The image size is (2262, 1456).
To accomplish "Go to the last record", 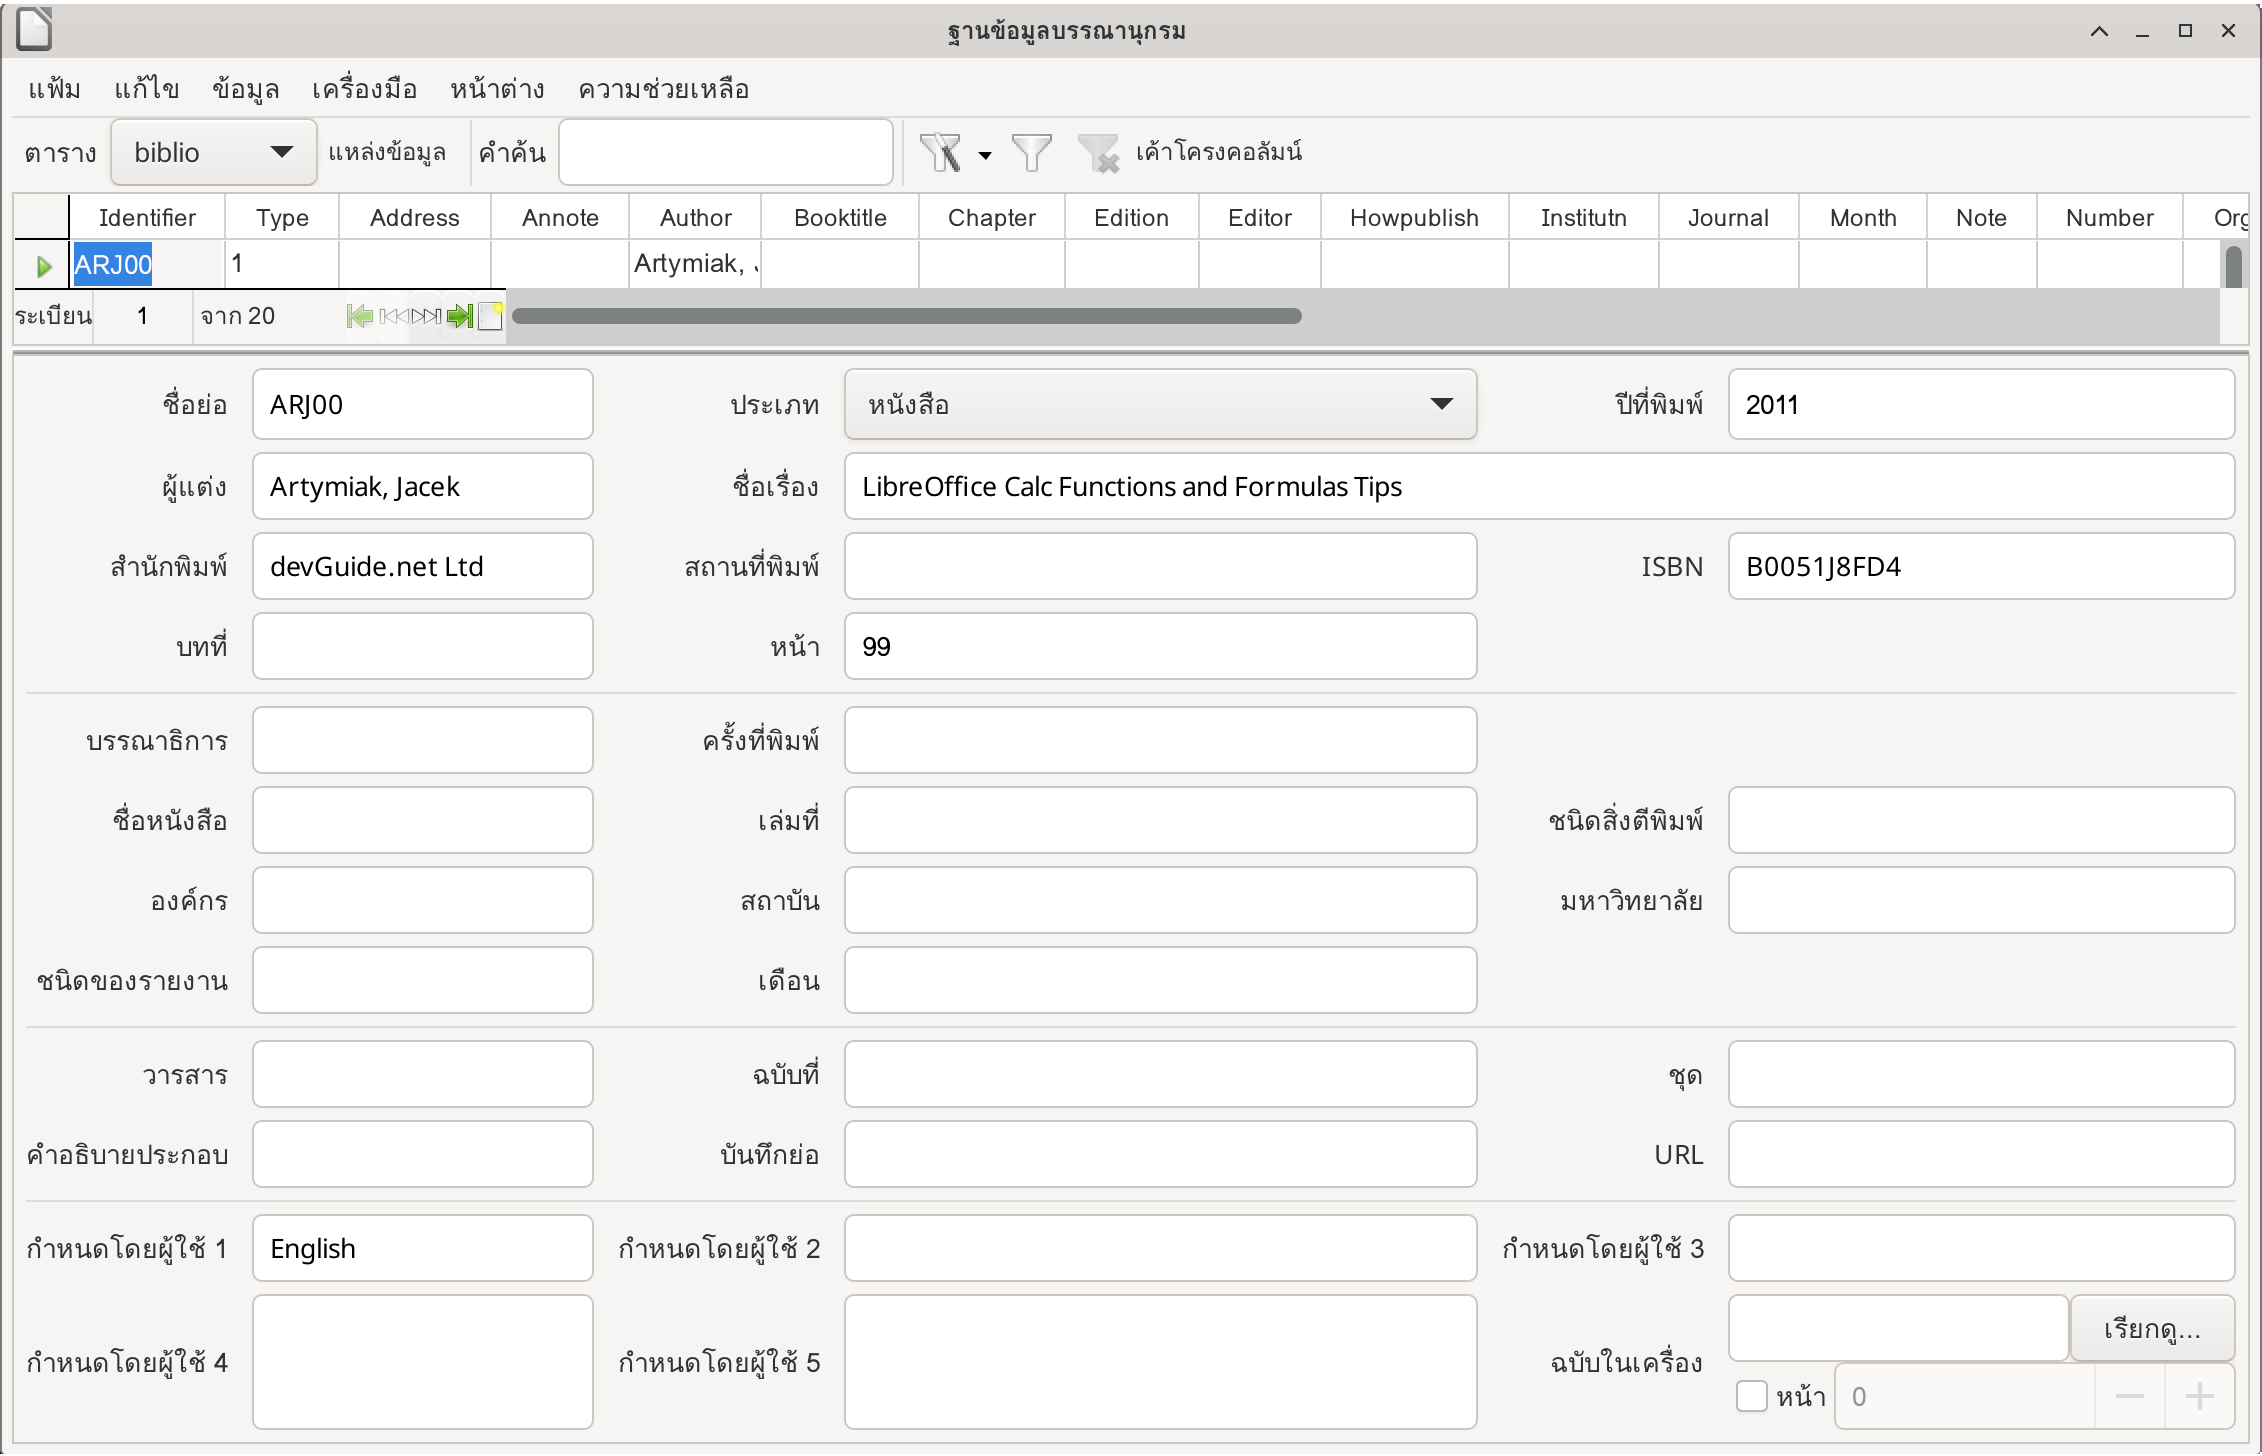I will (460, 316).
